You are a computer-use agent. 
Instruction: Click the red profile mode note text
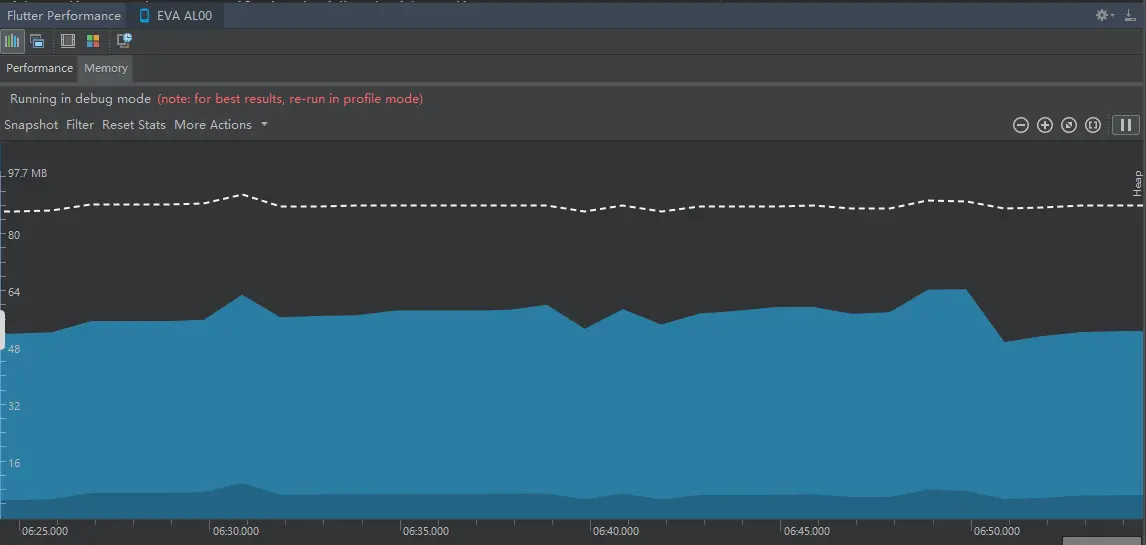point(290,99)
